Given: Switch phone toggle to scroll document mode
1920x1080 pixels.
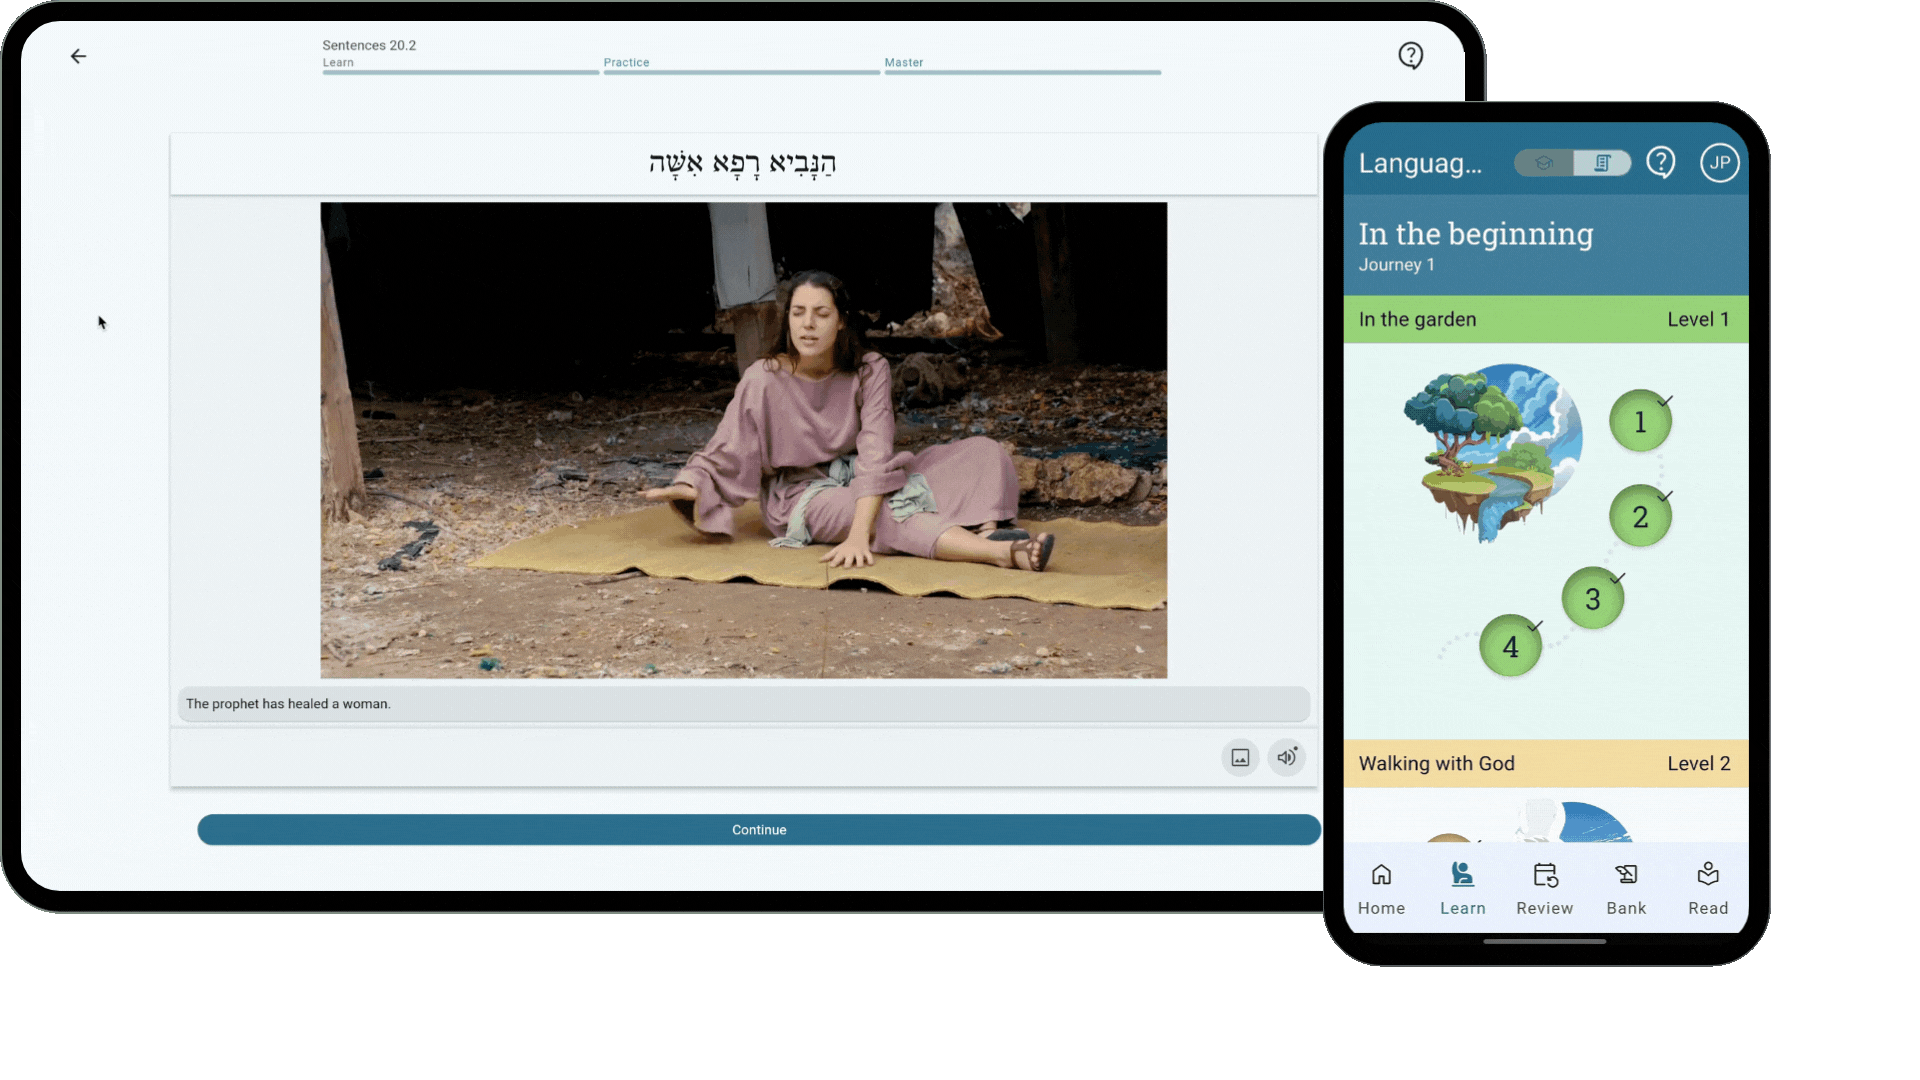Looking at the screenshot, I should tap(1602, 163).
